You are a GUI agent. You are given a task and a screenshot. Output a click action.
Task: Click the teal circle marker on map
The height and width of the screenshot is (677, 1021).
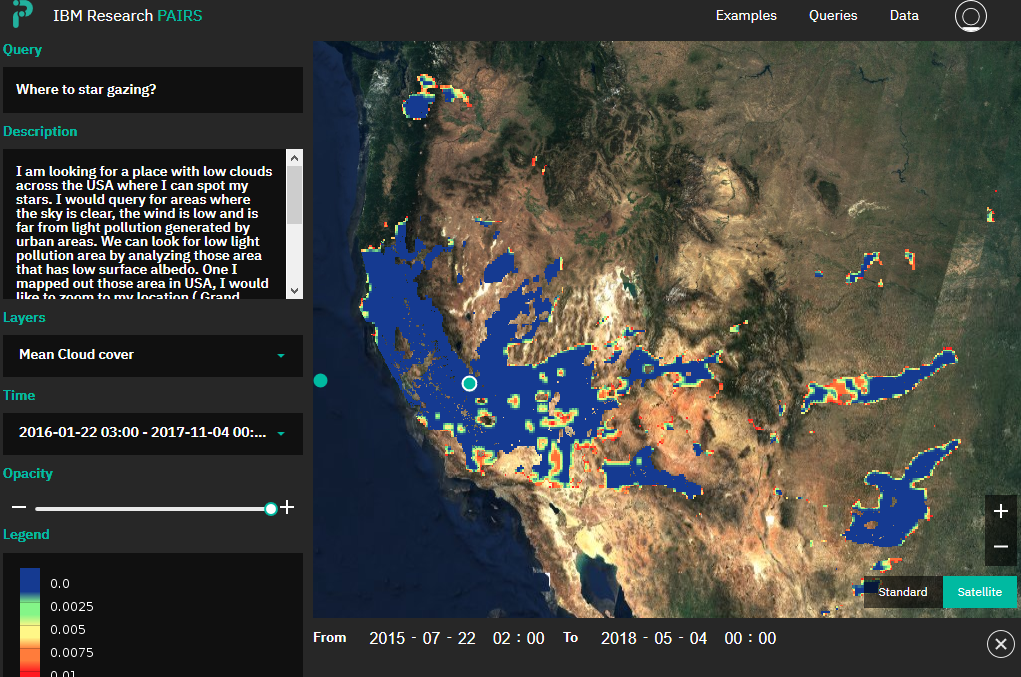469,383
